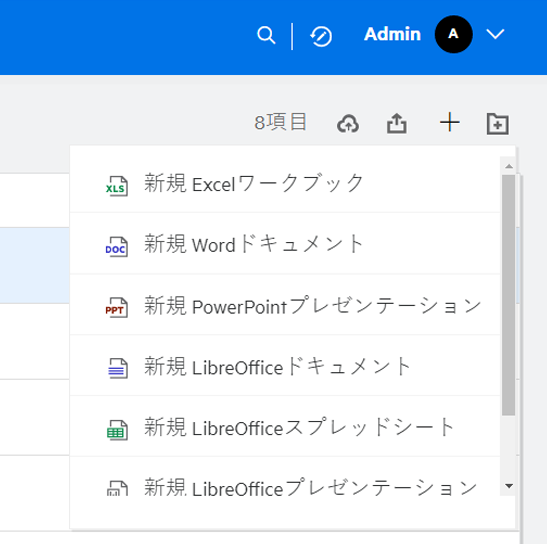Select 新規 Wordドキュメント menu entry
Screen dimensions: 547x544
point(285,244)
